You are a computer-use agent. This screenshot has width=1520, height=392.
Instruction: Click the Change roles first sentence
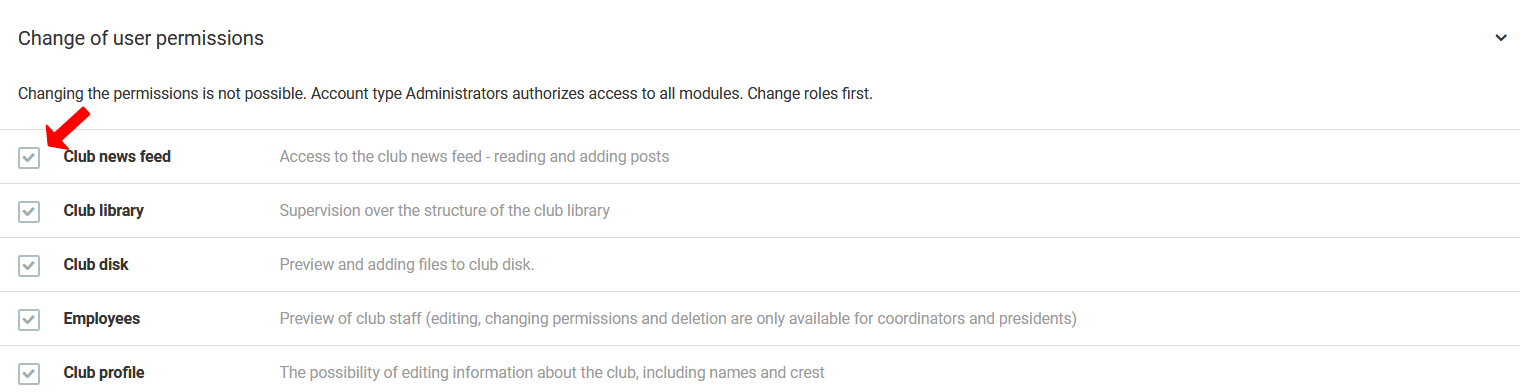[x=811, y=95]
